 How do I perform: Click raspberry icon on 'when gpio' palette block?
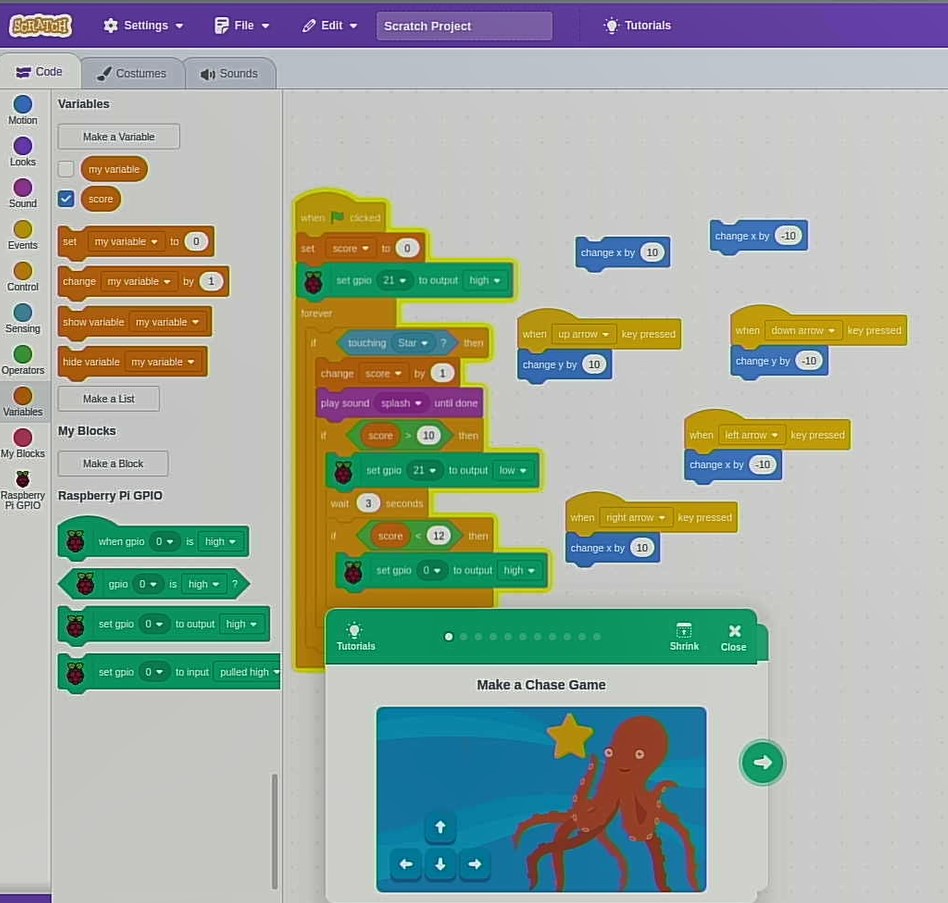pos(76,541)
